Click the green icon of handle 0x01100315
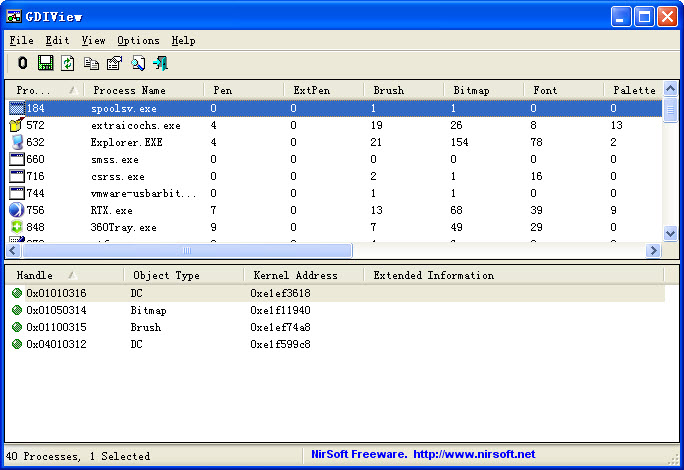The height and width of the screenshot is (470, 684). pyautogui.click(x=17, y=327)
